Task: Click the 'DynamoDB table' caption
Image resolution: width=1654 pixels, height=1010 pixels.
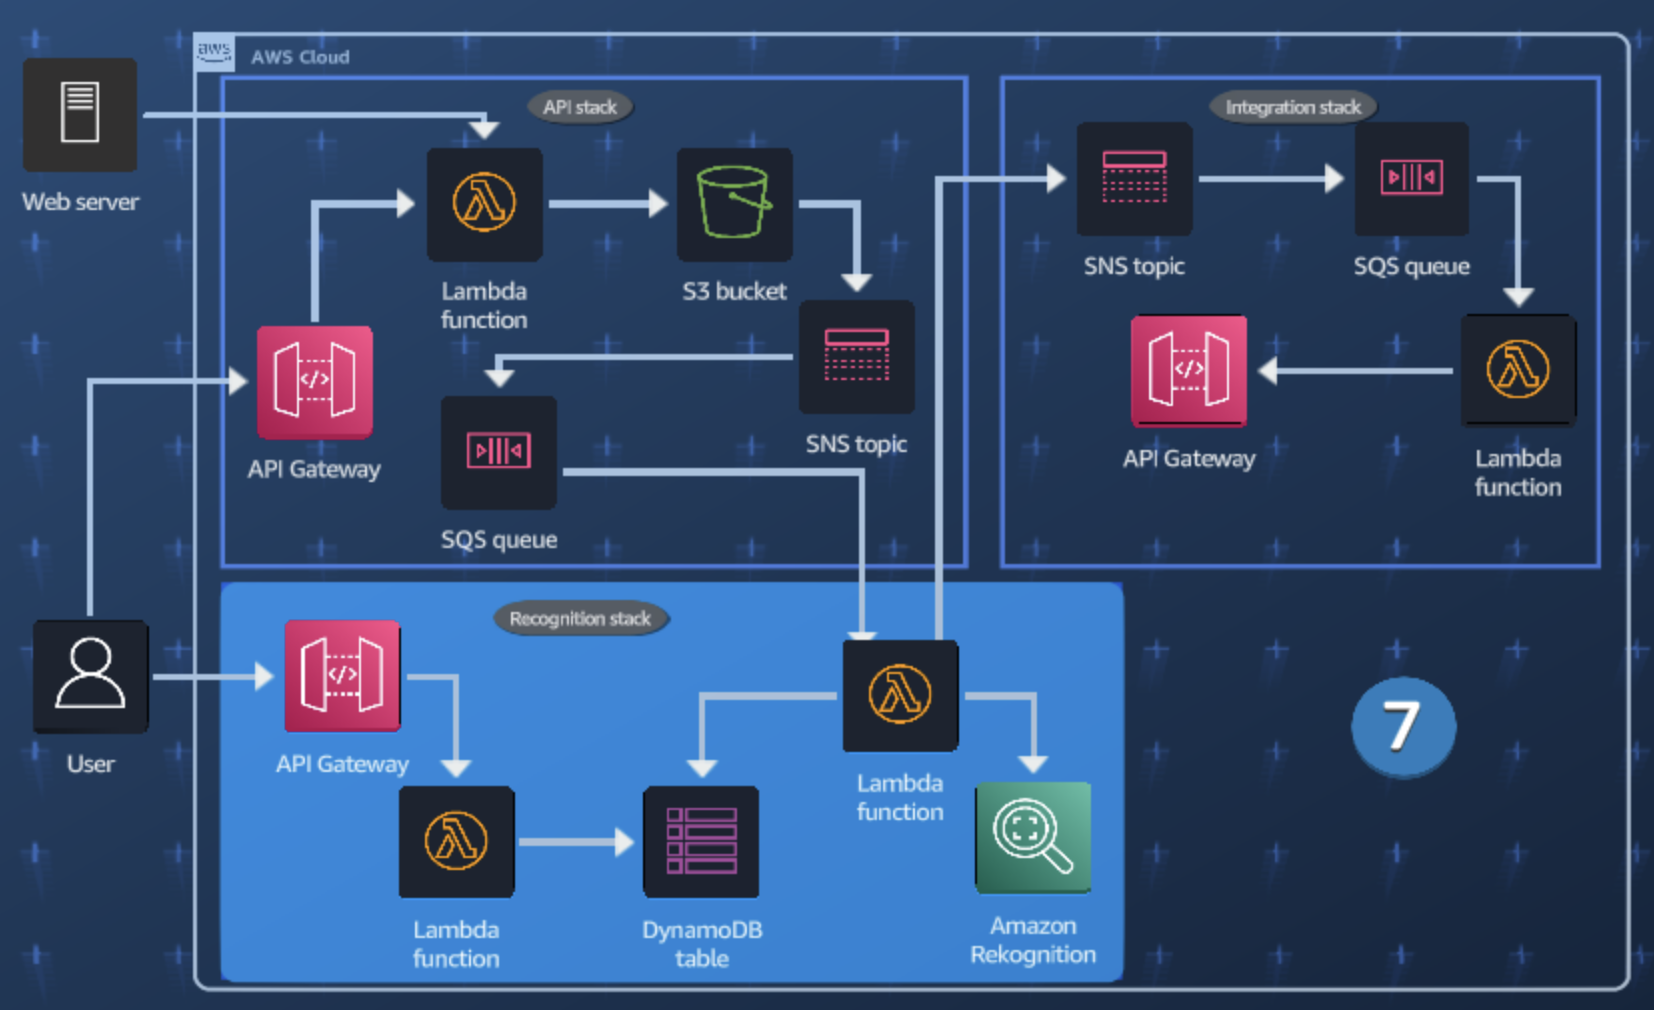Action: click(x=702, y=944)
